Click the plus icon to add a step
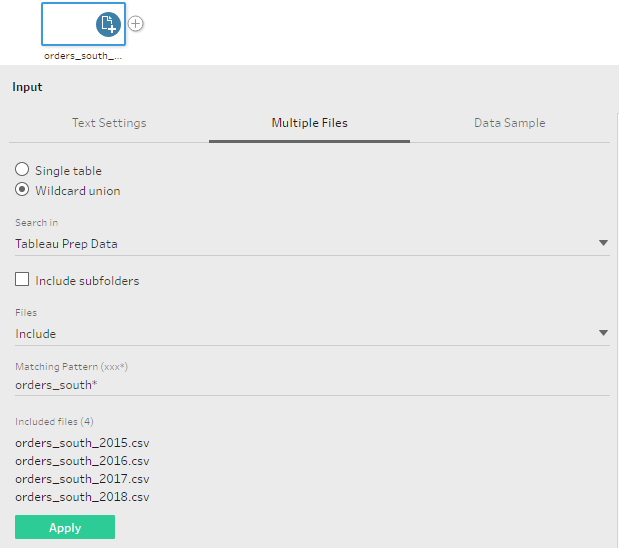 click(x=135, y=24)
